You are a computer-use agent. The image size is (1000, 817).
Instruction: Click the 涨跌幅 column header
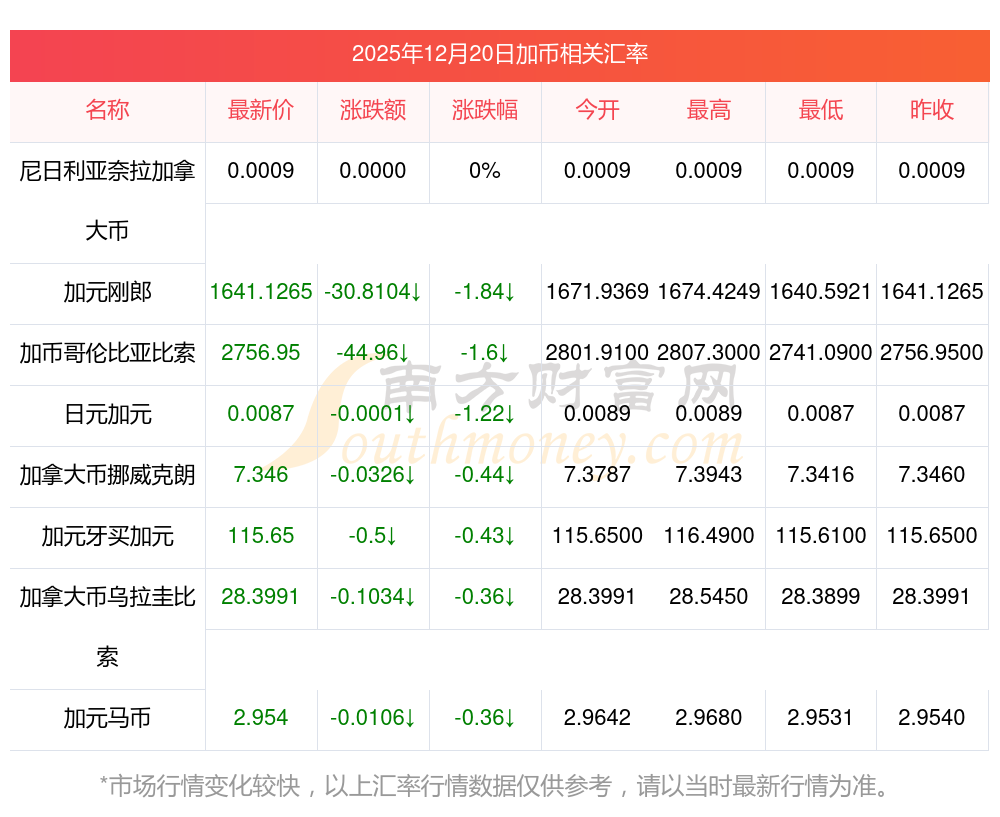(485, 110)
